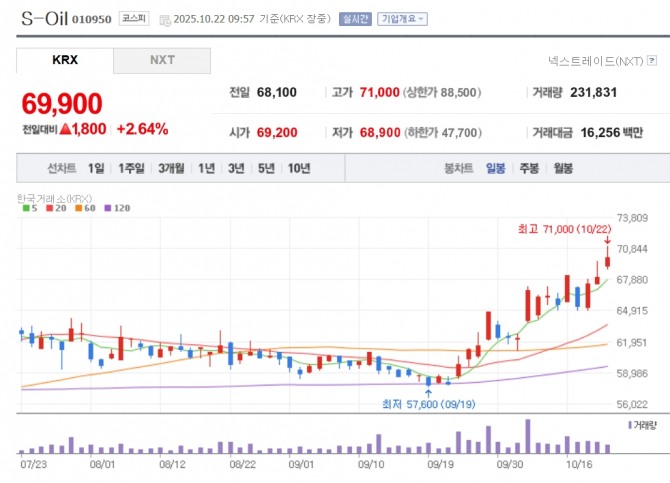
Task: Click the trading value 16,256 백만
Action: tap(611, 133)
